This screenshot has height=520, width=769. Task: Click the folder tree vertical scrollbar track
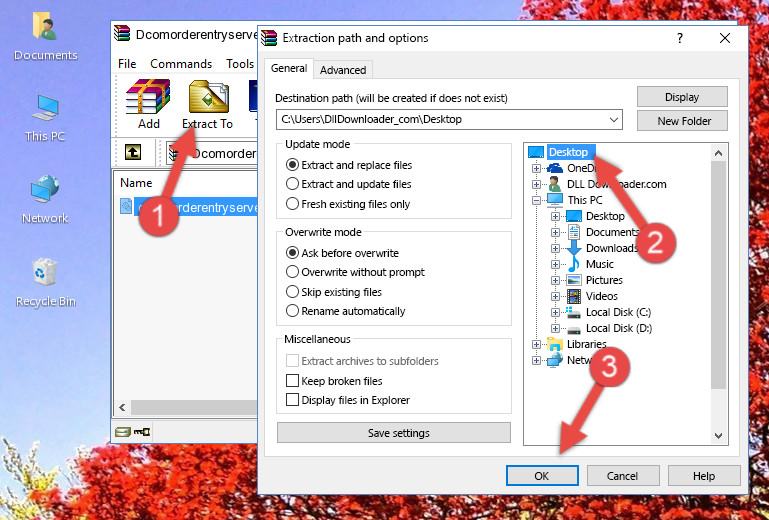click(x=718, y=294)
